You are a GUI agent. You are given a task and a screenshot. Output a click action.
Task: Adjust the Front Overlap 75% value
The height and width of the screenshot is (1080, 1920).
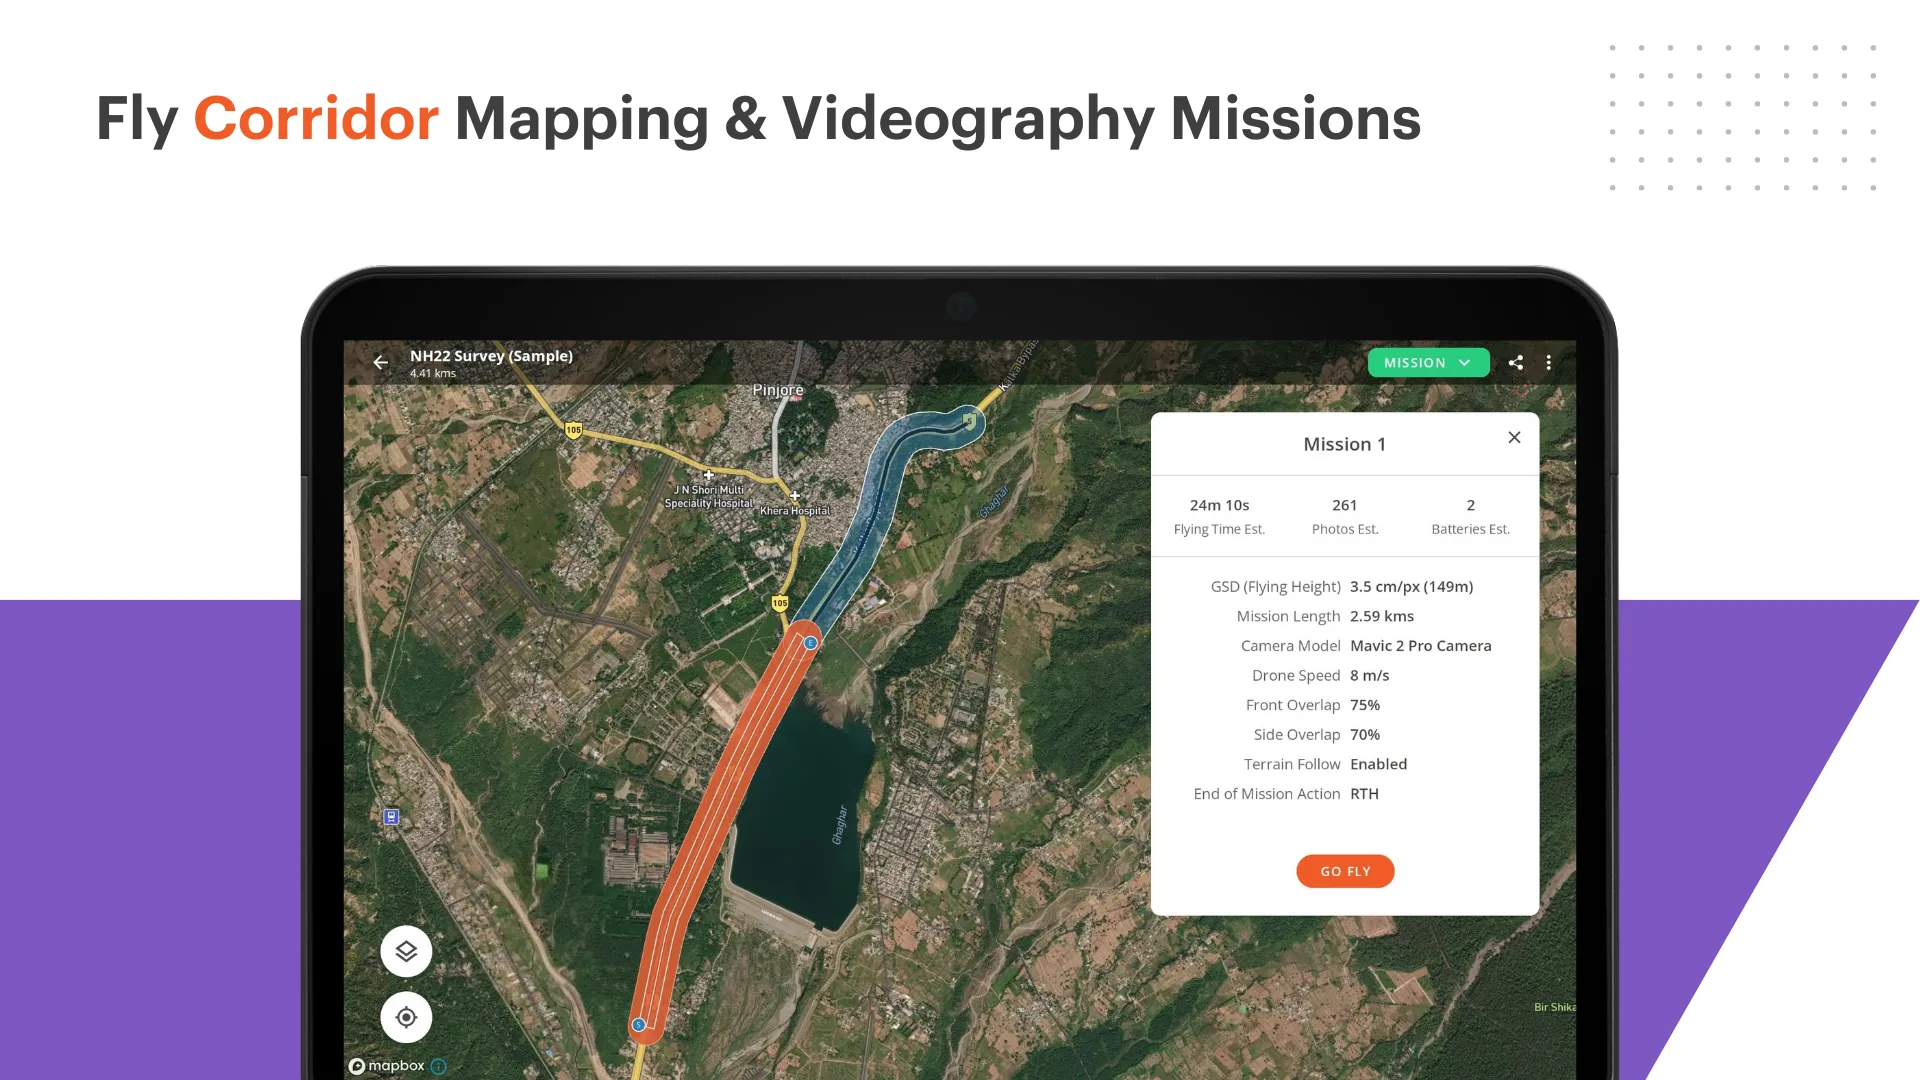coord(1364,705)
